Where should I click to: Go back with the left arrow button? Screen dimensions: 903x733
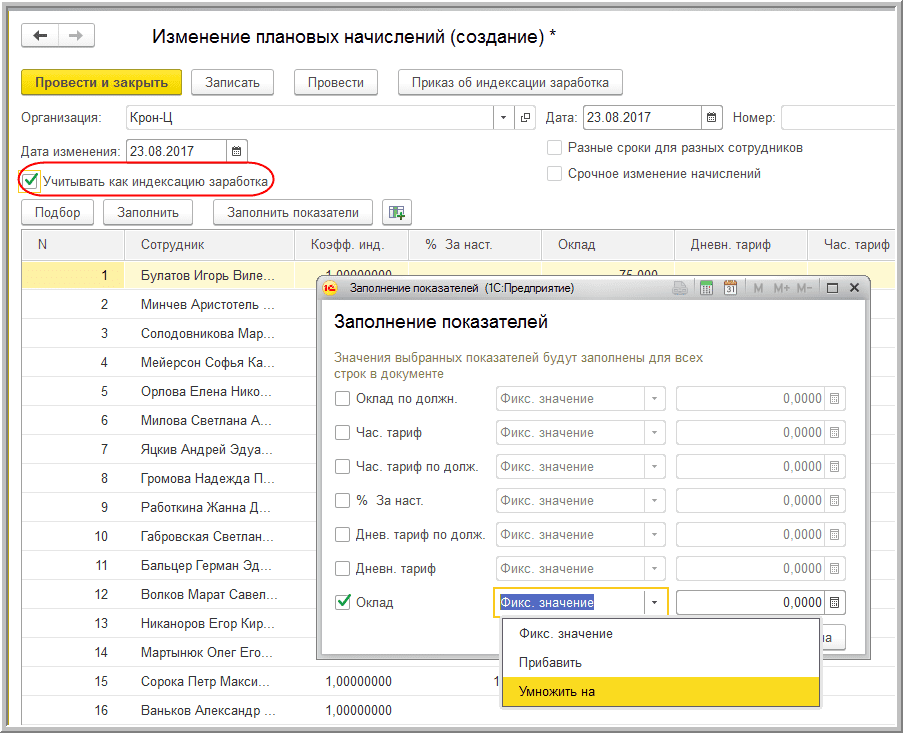[x=40, y=36]
